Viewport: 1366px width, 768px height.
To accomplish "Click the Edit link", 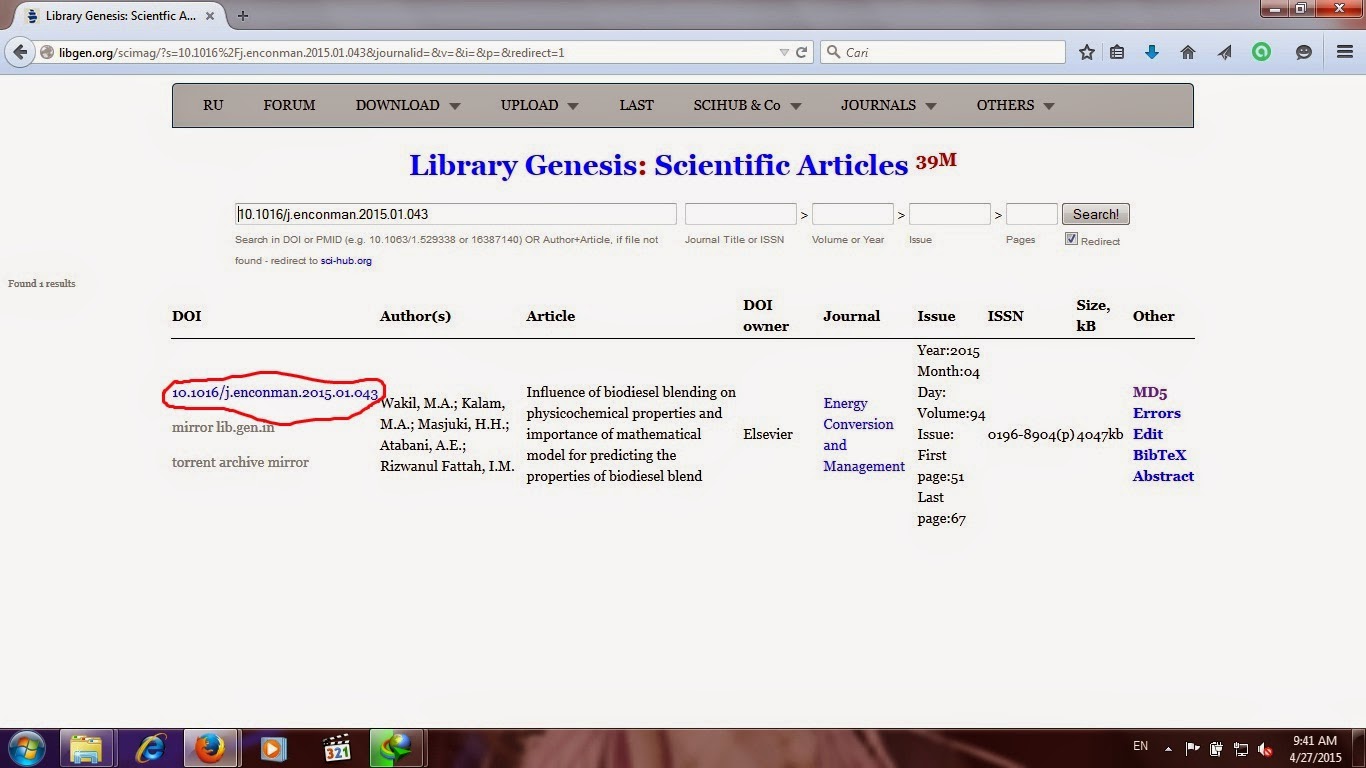I will pos(1148,434).
